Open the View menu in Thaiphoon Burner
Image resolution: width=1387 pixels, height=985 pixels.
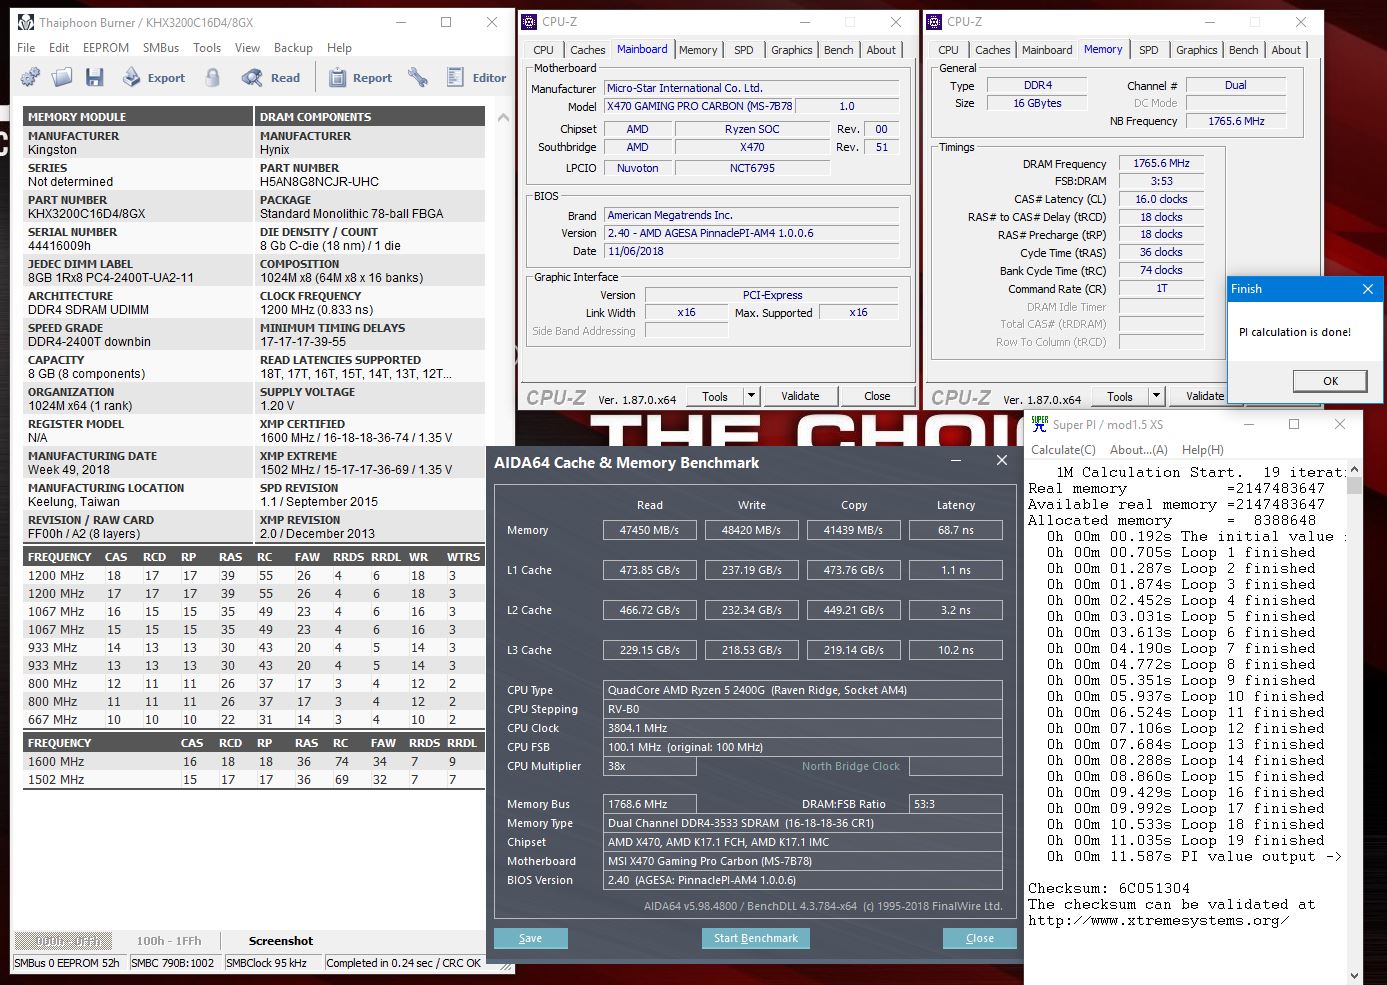[x=247, y=47]
